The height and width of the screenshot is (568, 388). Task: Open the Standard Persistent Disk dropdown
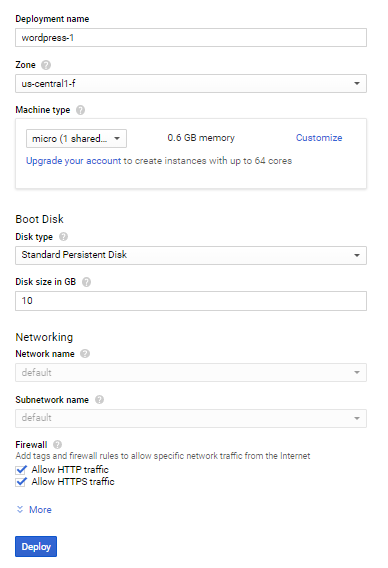(x=191, y=255)
